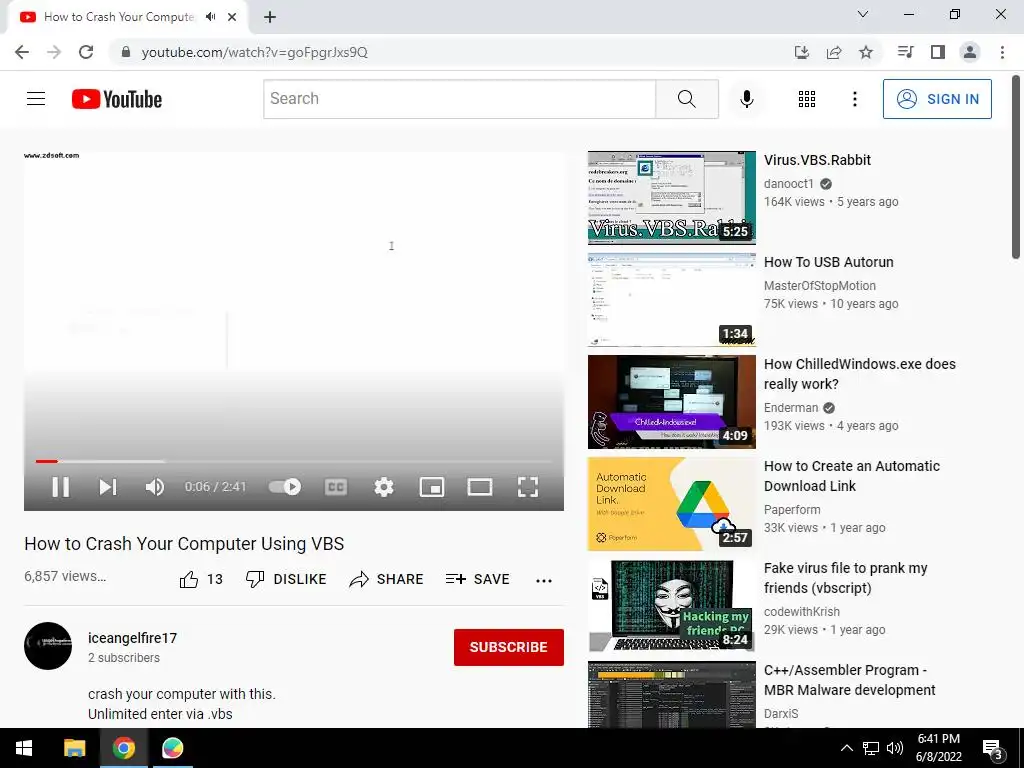1024x768 pixels.
Task: Enter full screen mode
Action: [x=528, y=487]
